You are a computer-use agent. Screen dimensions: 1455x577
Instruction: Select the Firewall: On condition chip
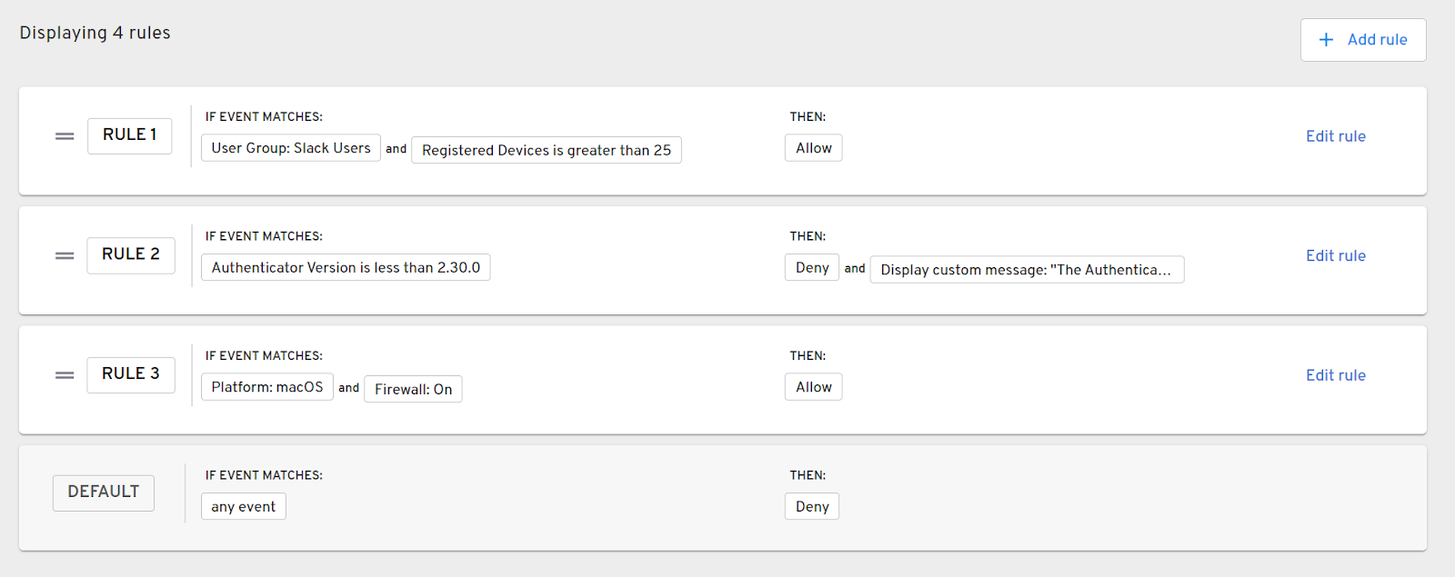click(413, 389)
